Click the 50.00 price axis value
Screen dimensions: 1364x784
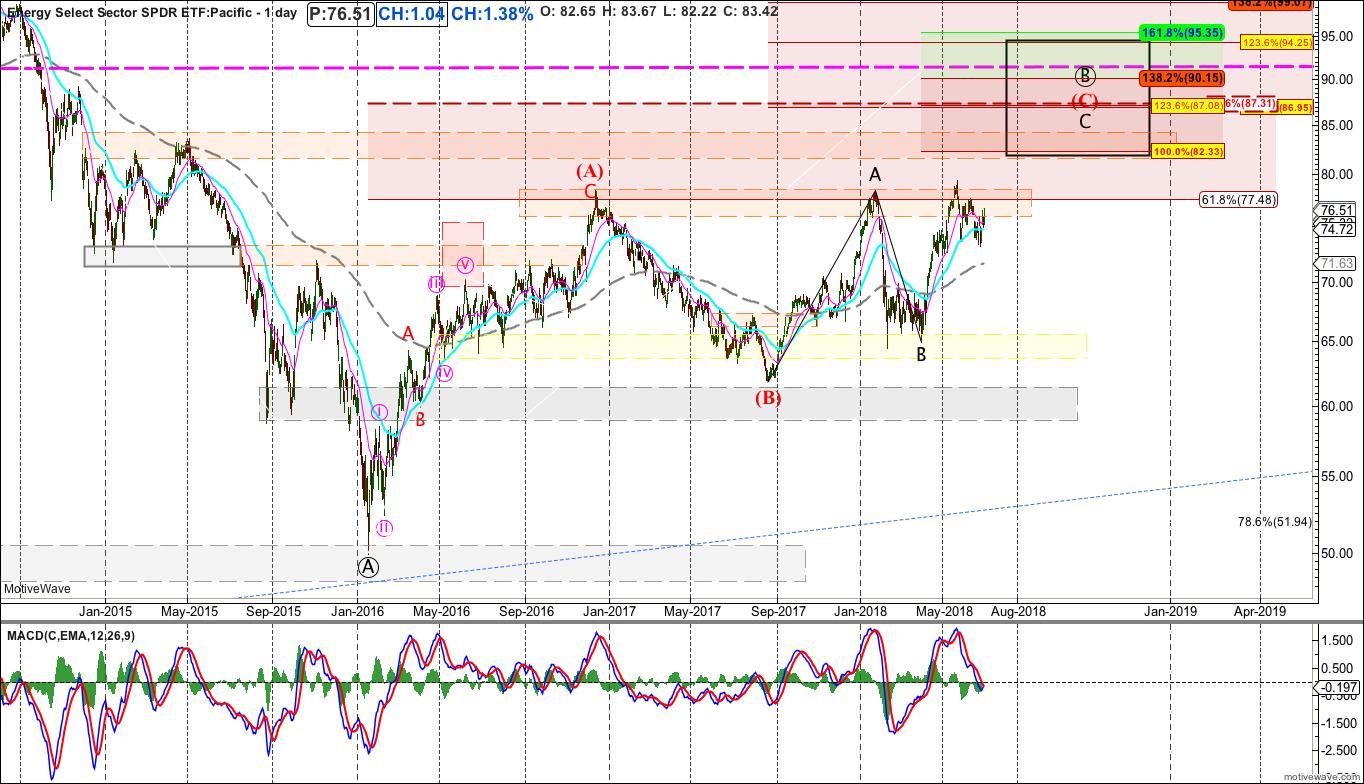click(x=1336, y=553)
